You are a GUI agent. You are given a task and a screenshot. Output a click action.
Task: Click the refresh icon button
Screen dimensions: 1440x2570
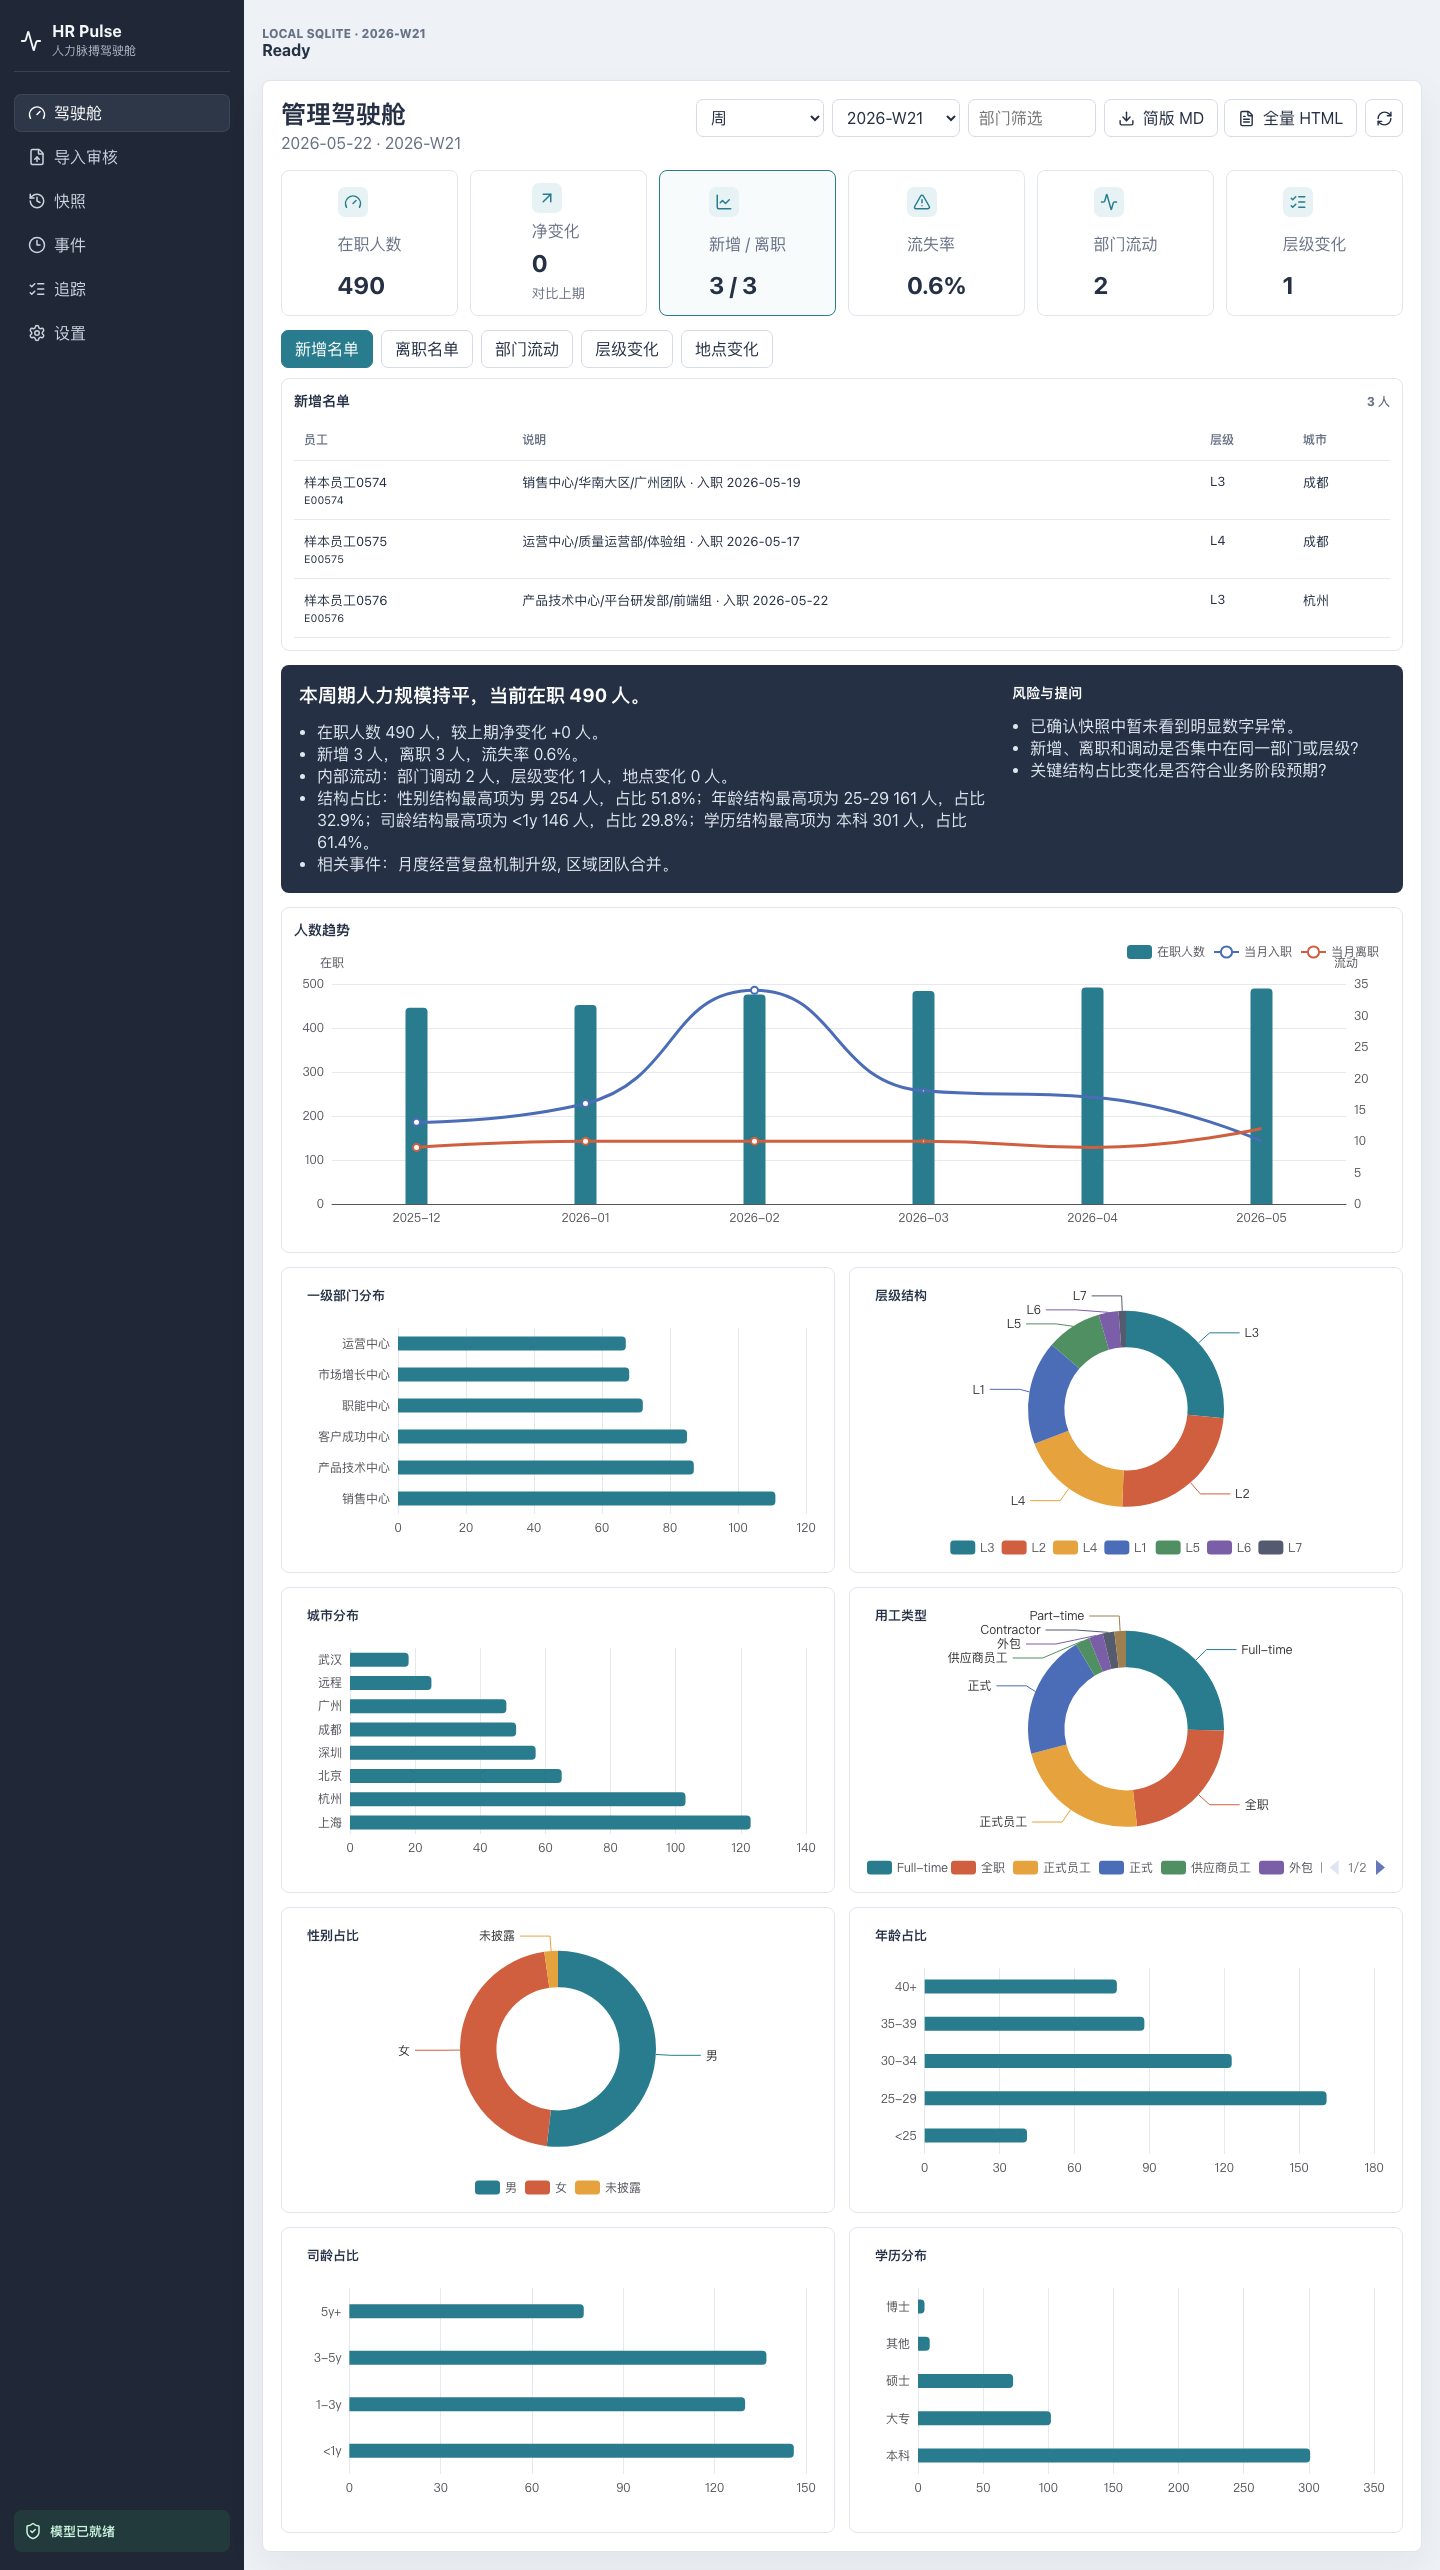(x=1384, y=118)
